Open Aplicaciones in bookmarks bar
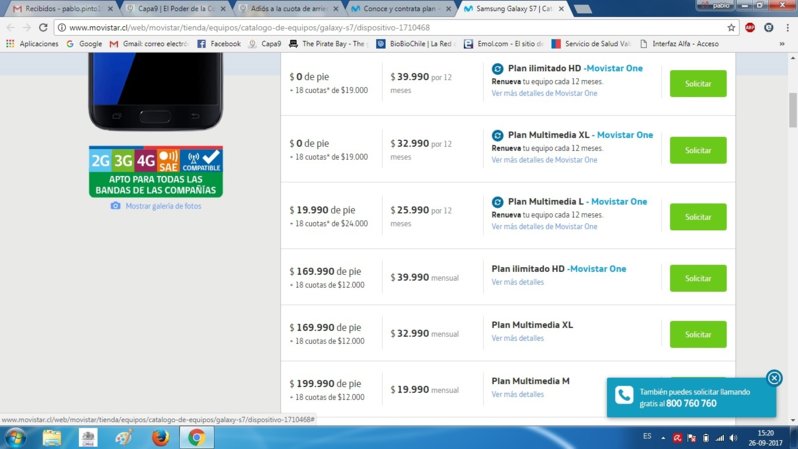This screenshot has width=798, height=449. (x=32, y=44)
